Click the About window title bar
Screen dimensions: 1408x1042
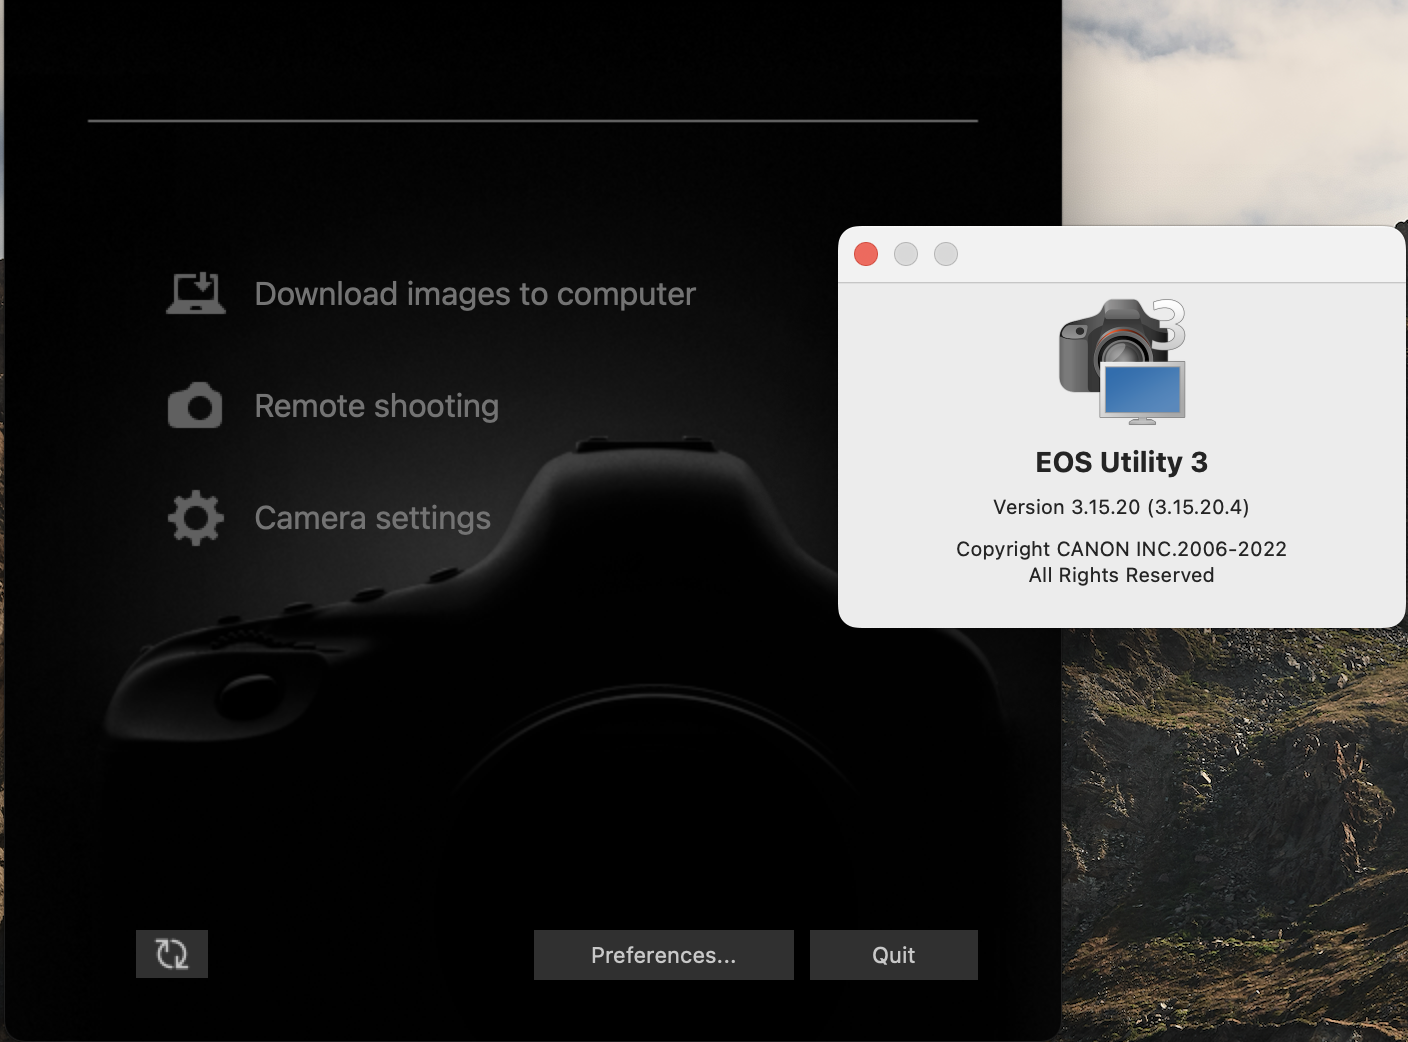pos(1150,254)
